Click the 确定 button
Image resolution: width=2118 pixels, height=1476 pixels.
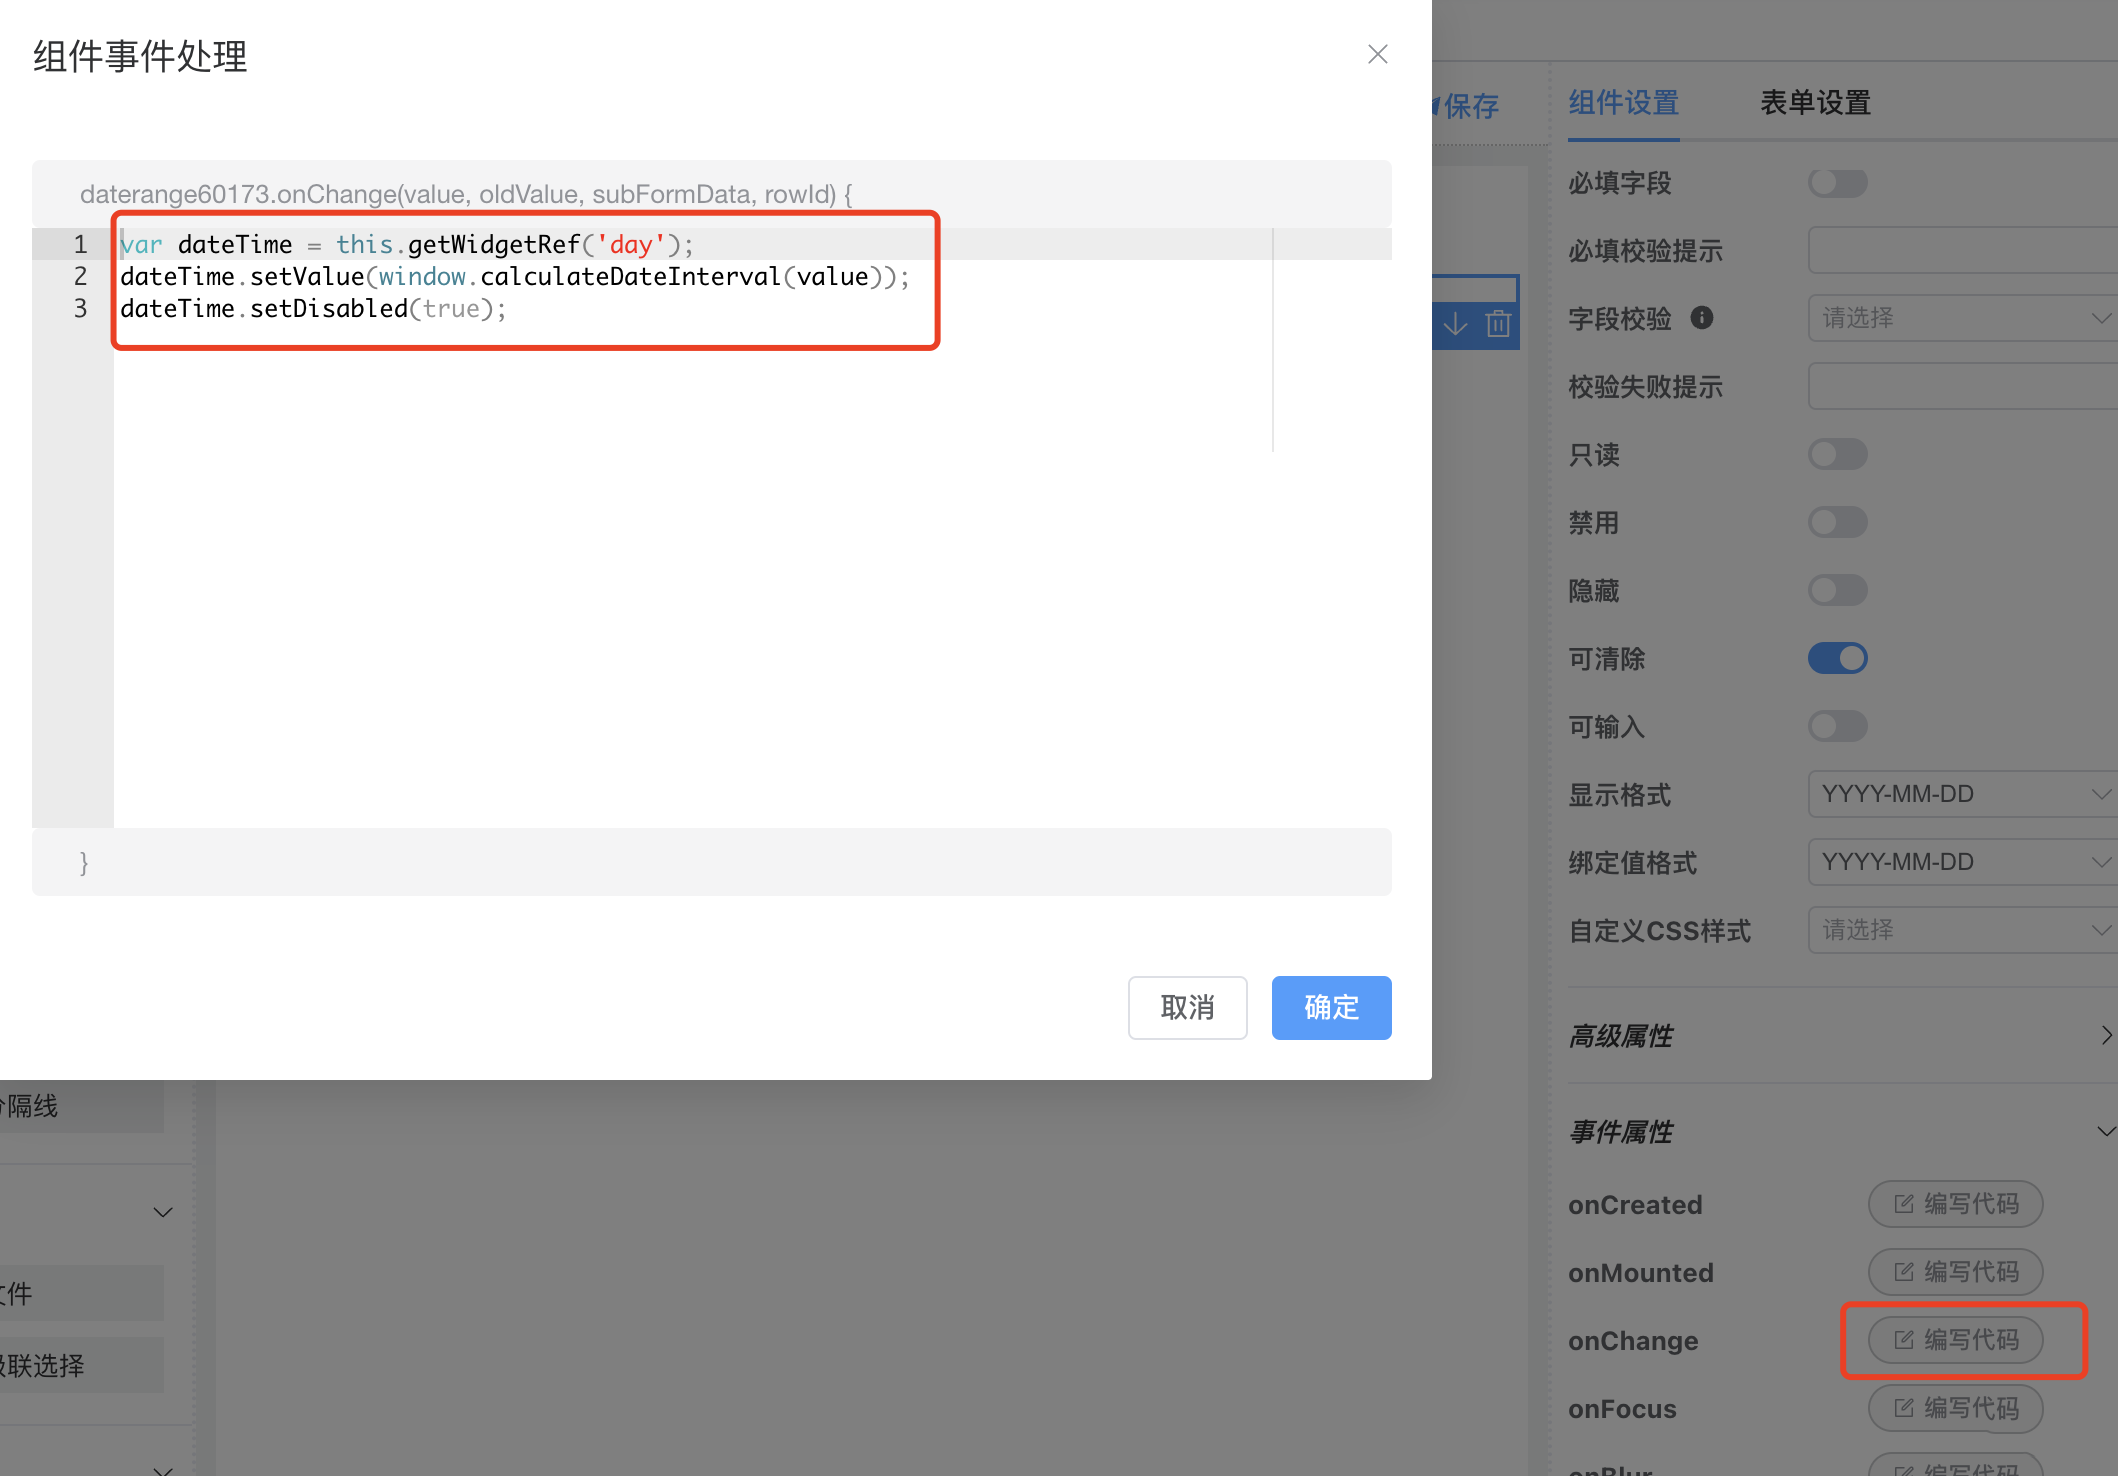tap(1331, 1007)
